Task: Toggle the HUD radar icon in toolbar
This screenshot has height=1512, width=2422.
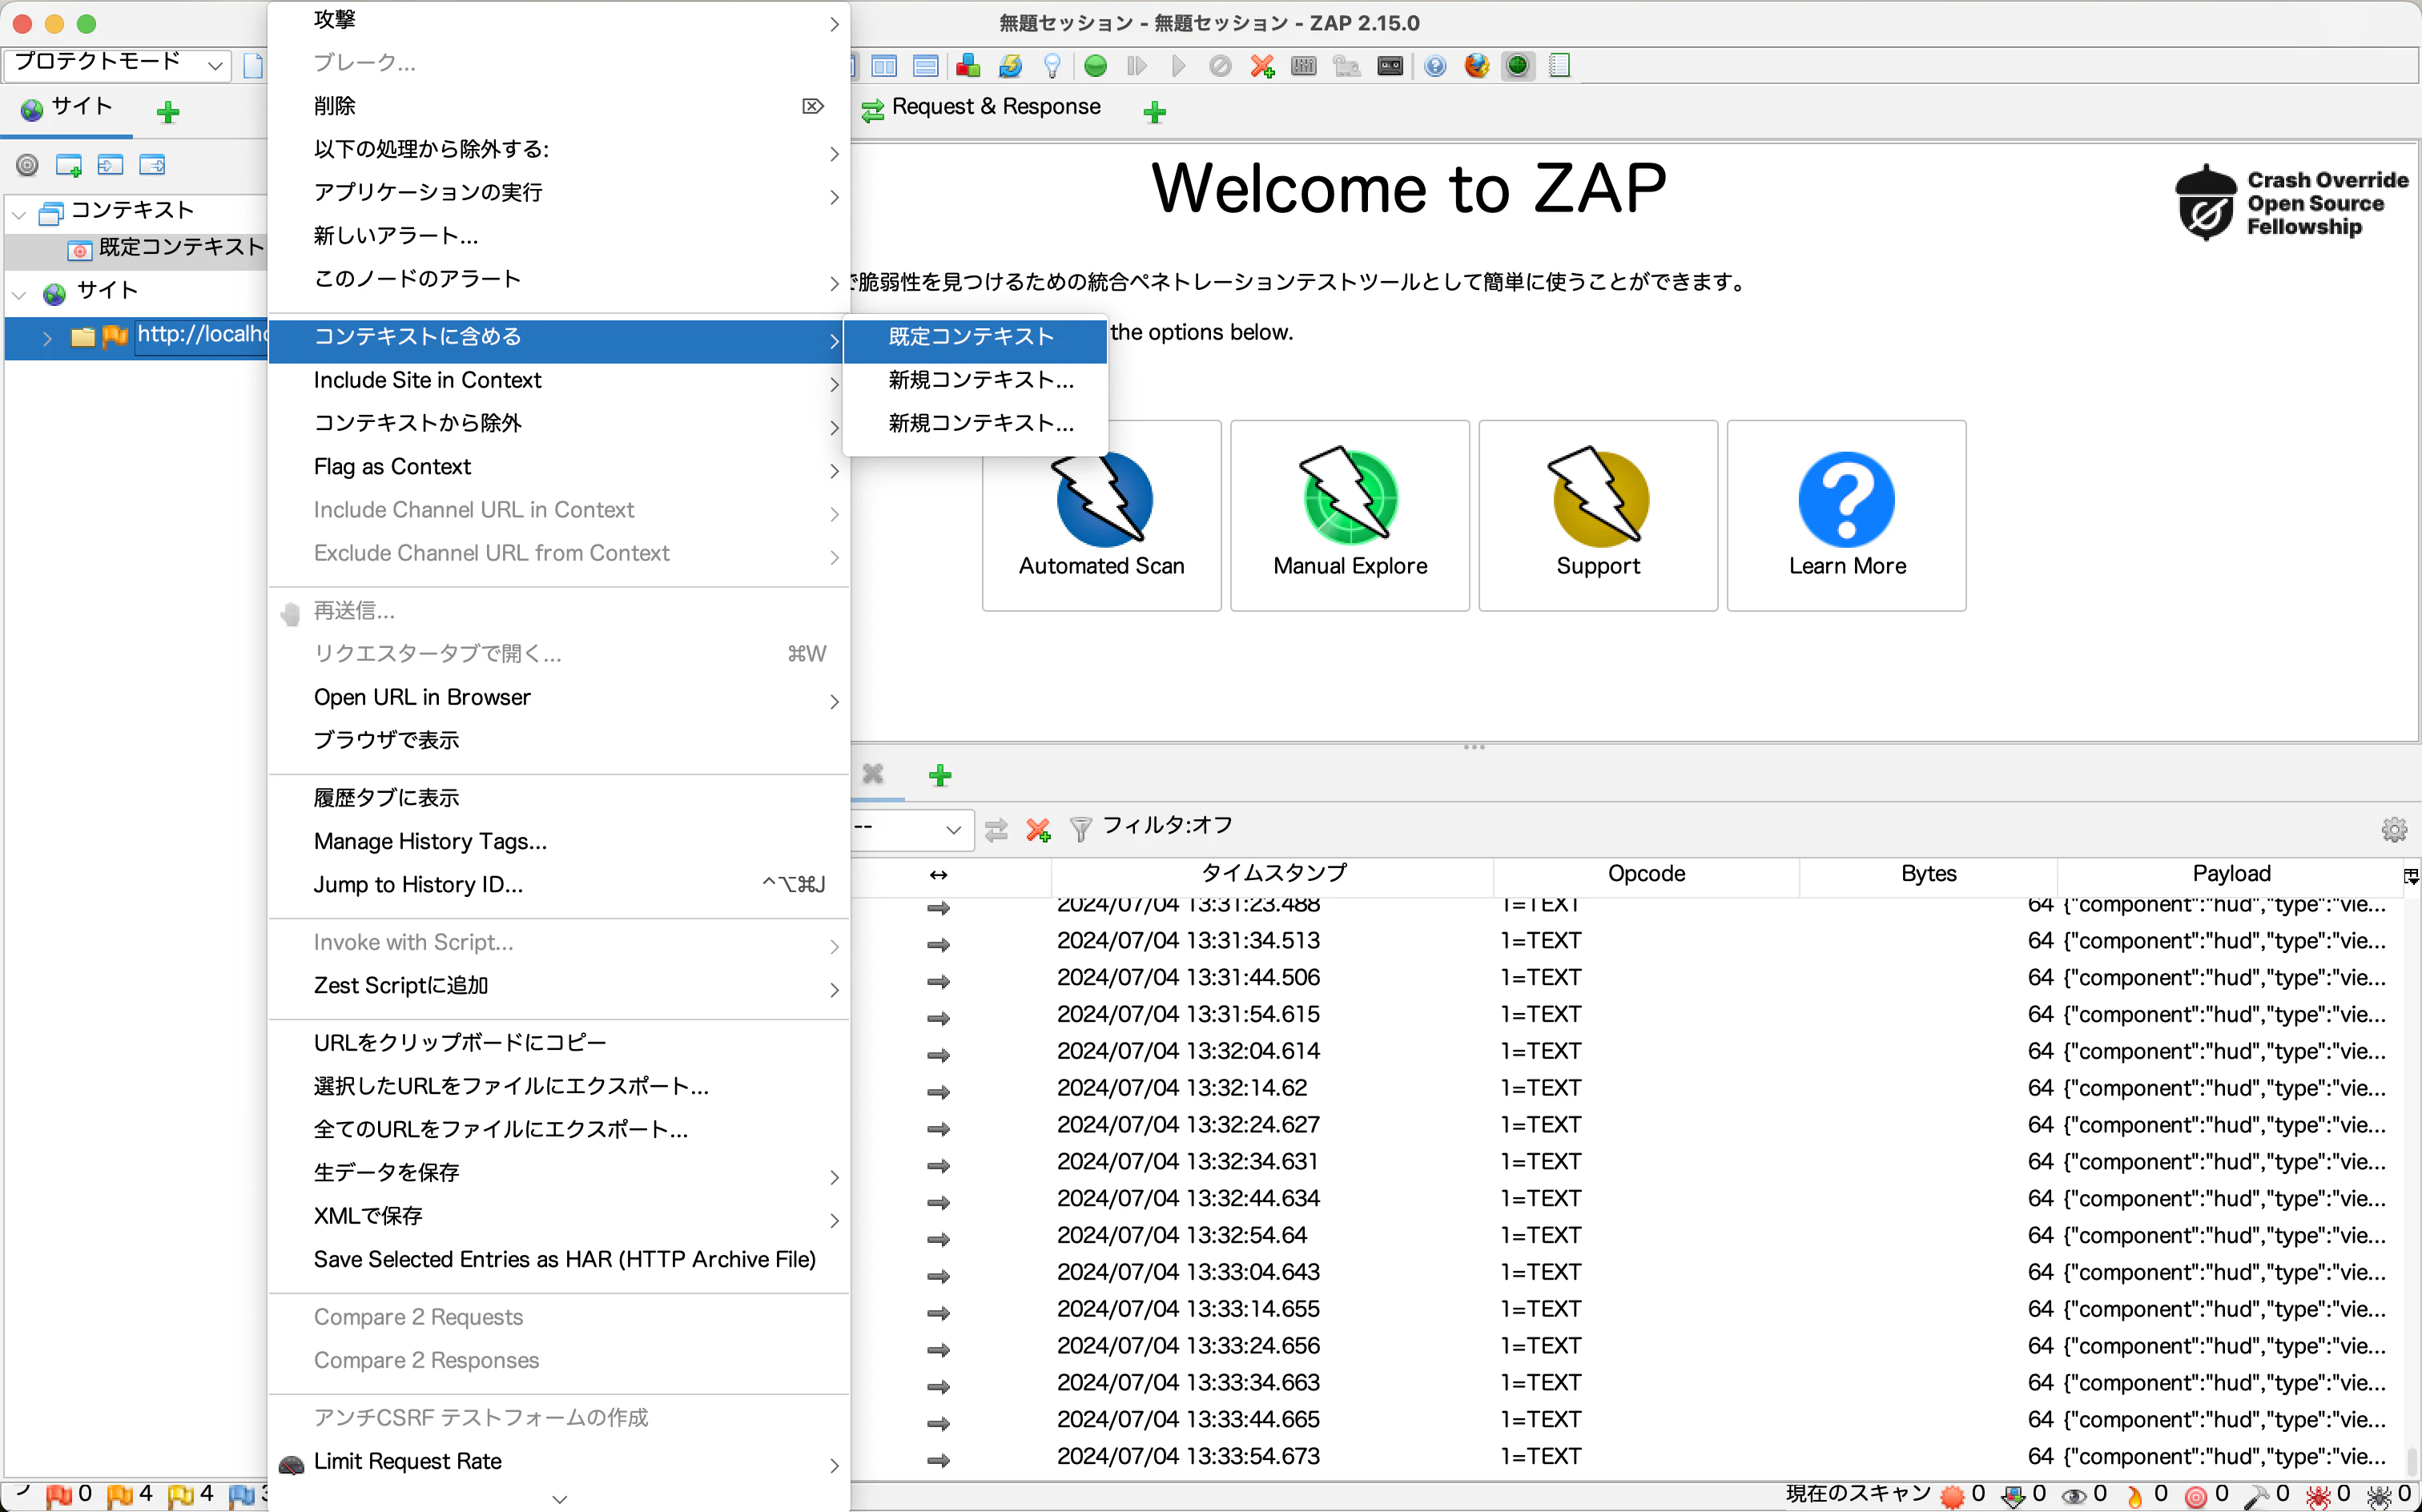Action: 1517,66
